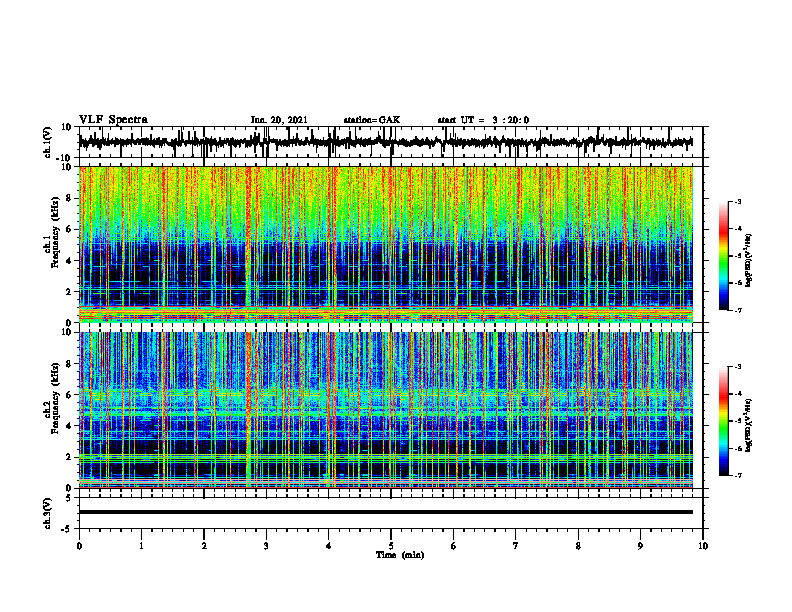Viewport: 792px width, 612px height.
Task: Click the ch.1 spectrogram color scale bar
Action: 723,256
